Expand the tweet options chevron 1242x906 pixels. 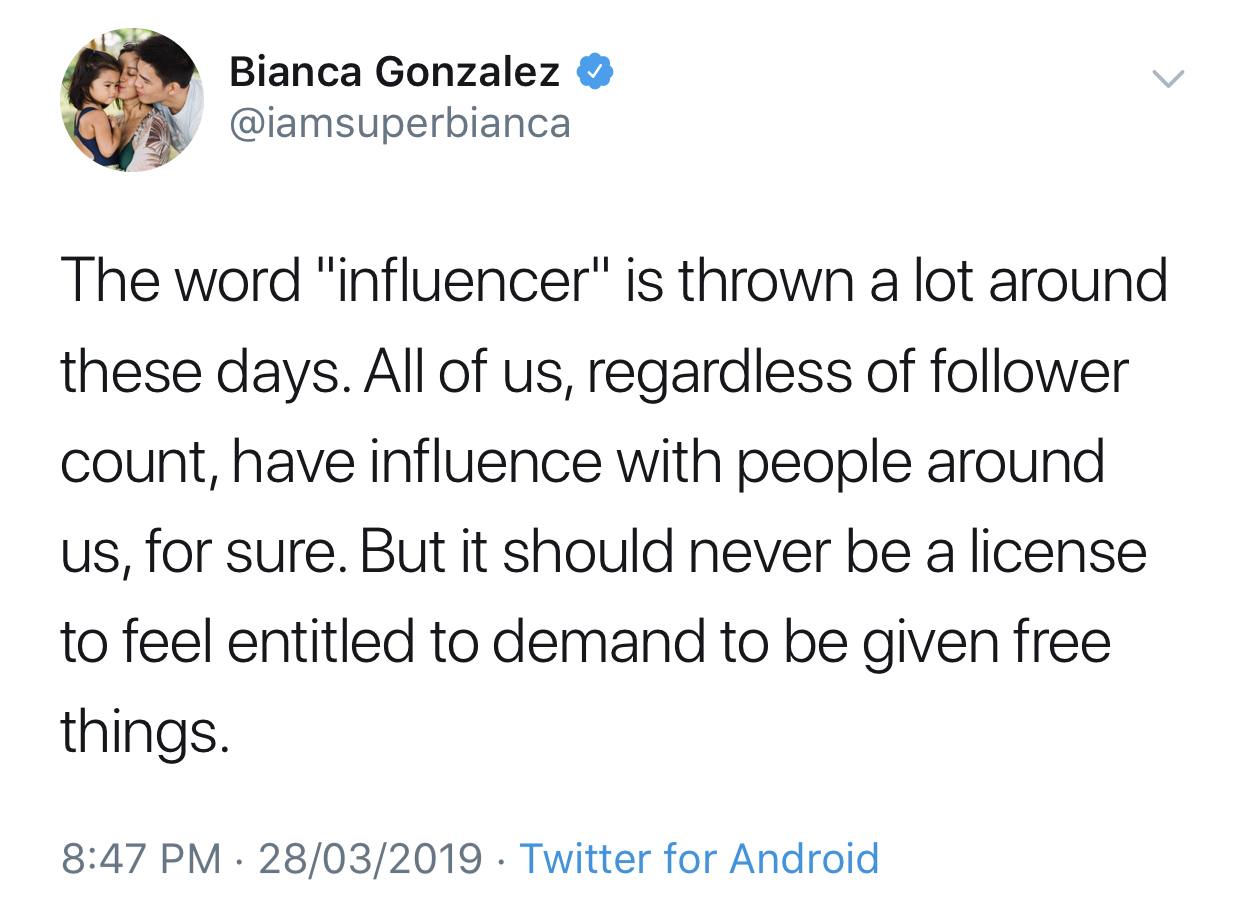[1167, 77]
